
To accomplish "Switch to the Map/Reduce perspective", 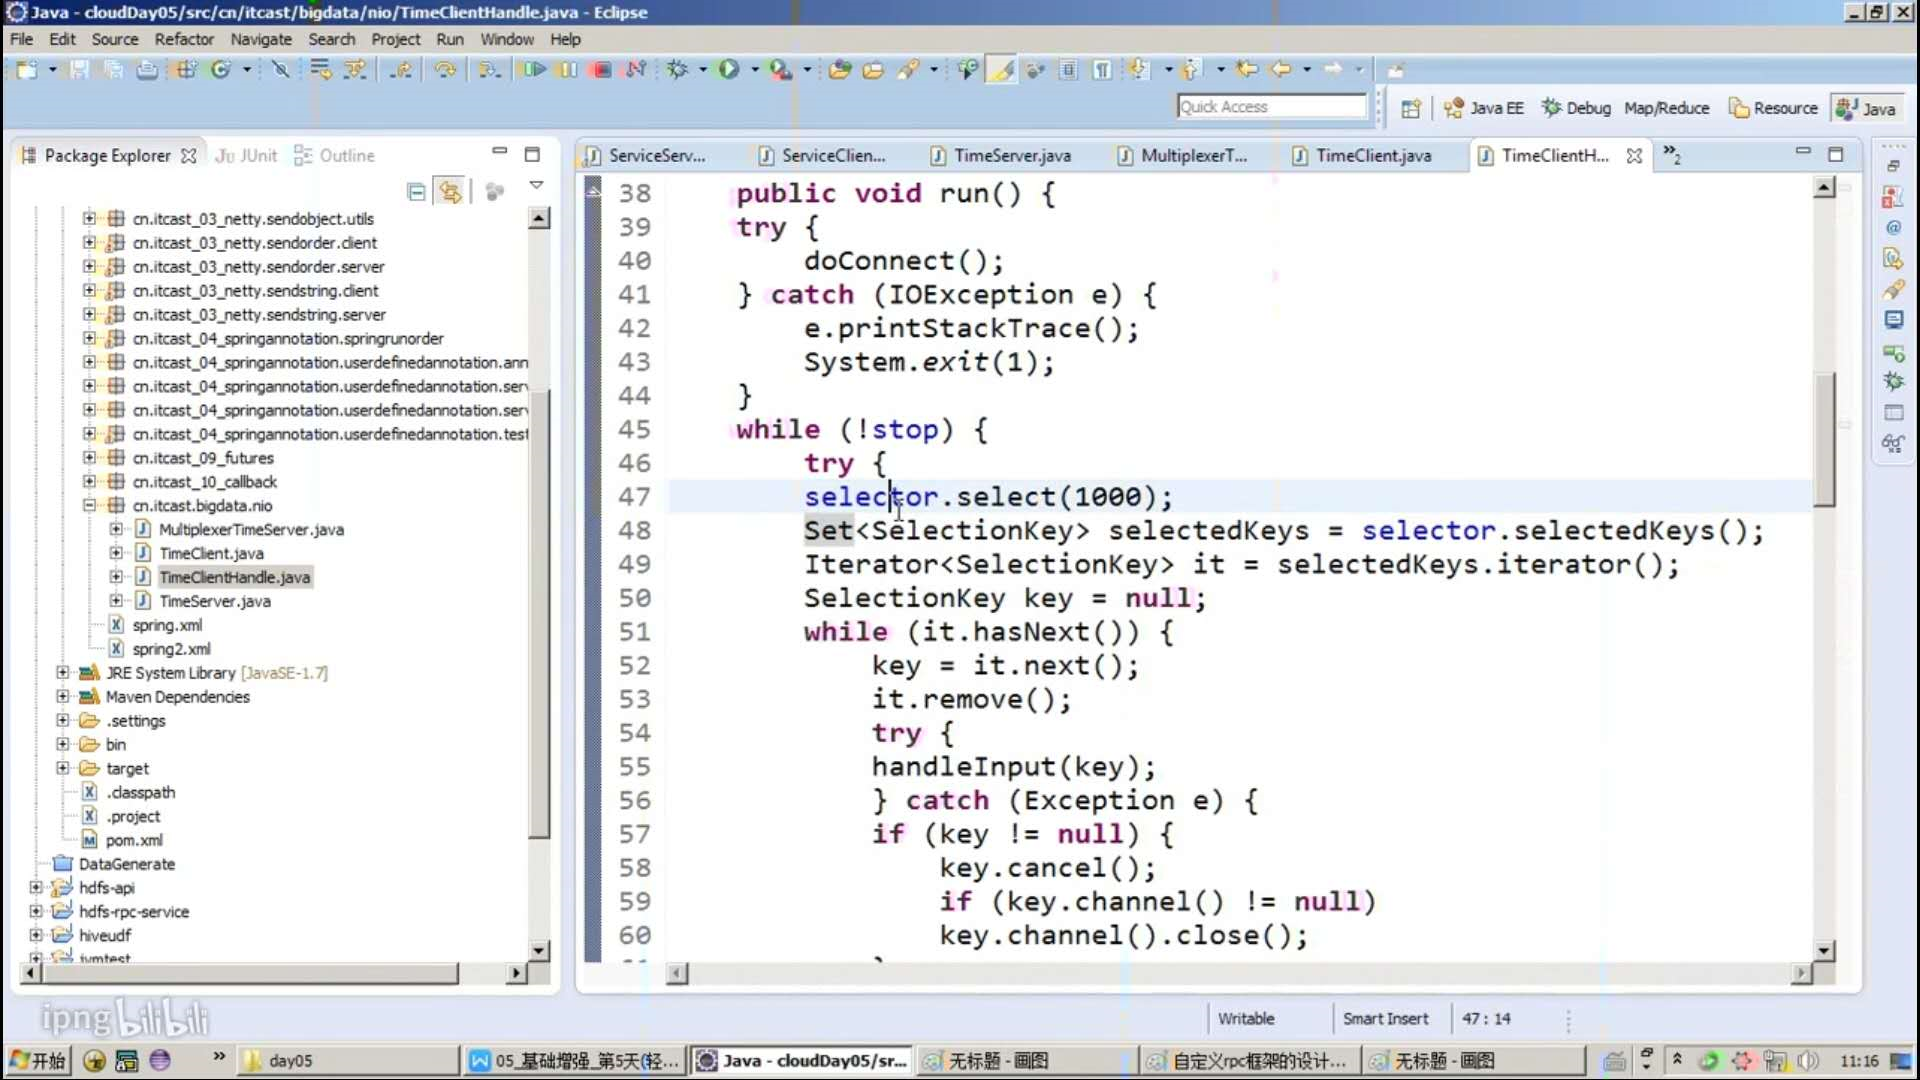I will pyautogui.click(x=1666, y=108).
